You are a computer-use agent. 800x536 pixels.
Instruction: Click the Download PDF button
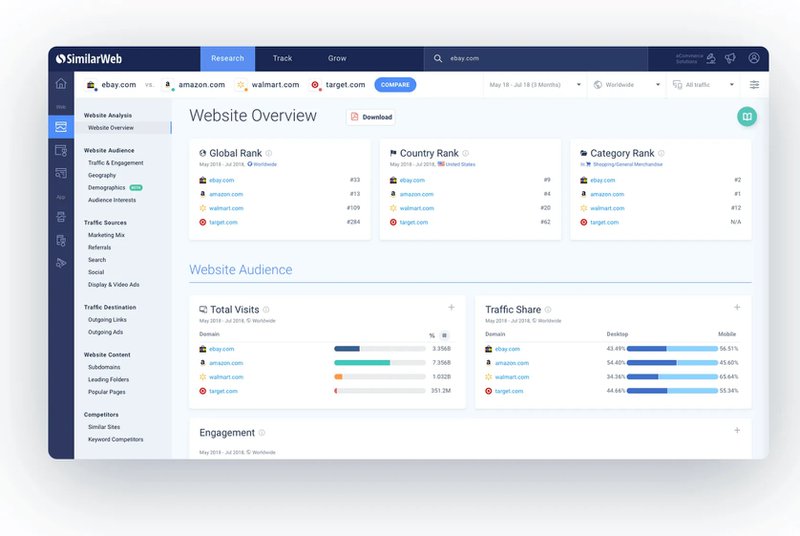click(x=371, y=117)
